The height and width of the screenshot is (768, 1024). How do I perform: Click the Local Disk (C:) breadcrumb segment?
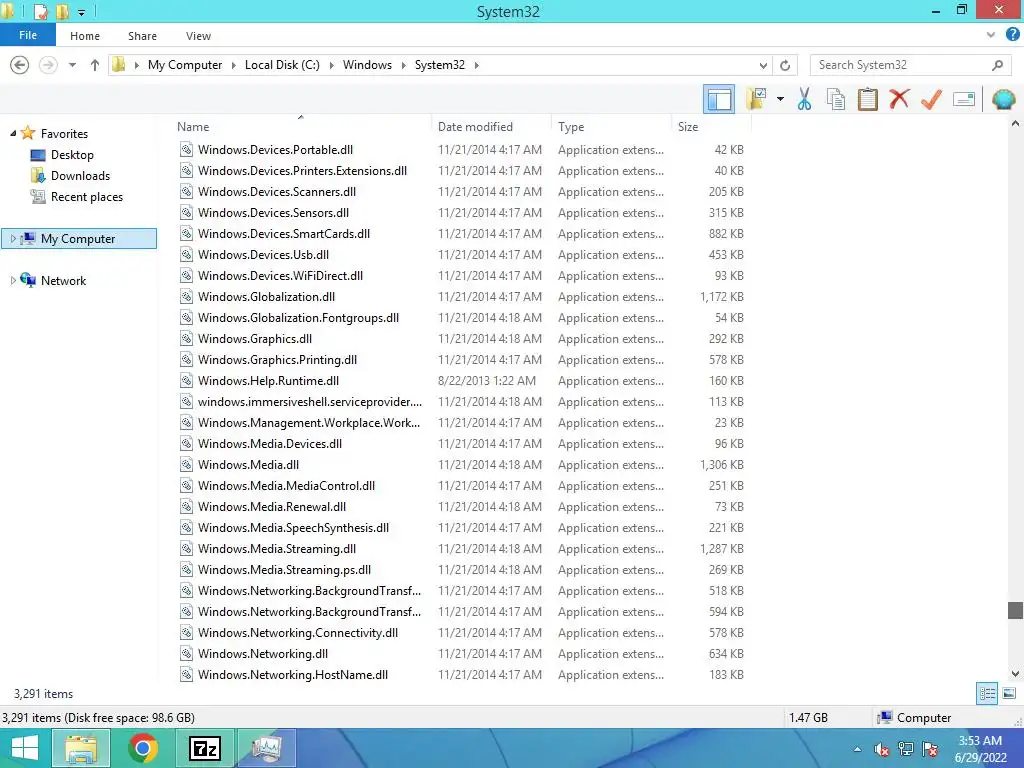click(282, 65)
